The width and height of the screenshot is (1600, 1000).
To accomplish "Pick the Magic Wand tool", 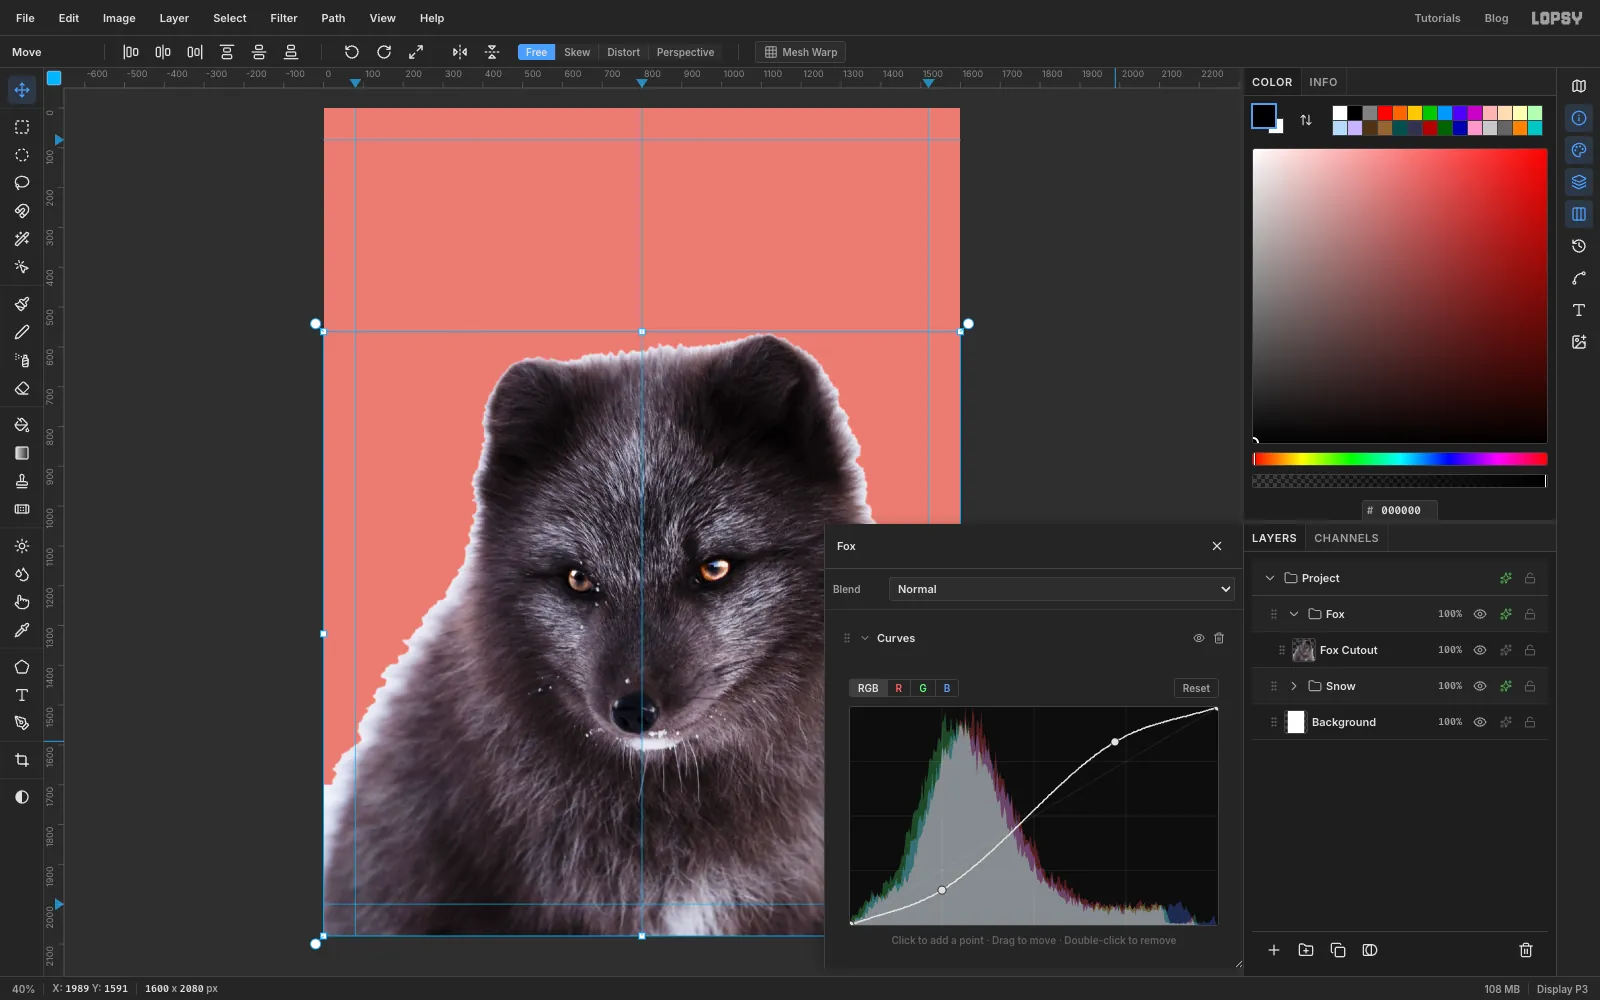I will point(22,239).
